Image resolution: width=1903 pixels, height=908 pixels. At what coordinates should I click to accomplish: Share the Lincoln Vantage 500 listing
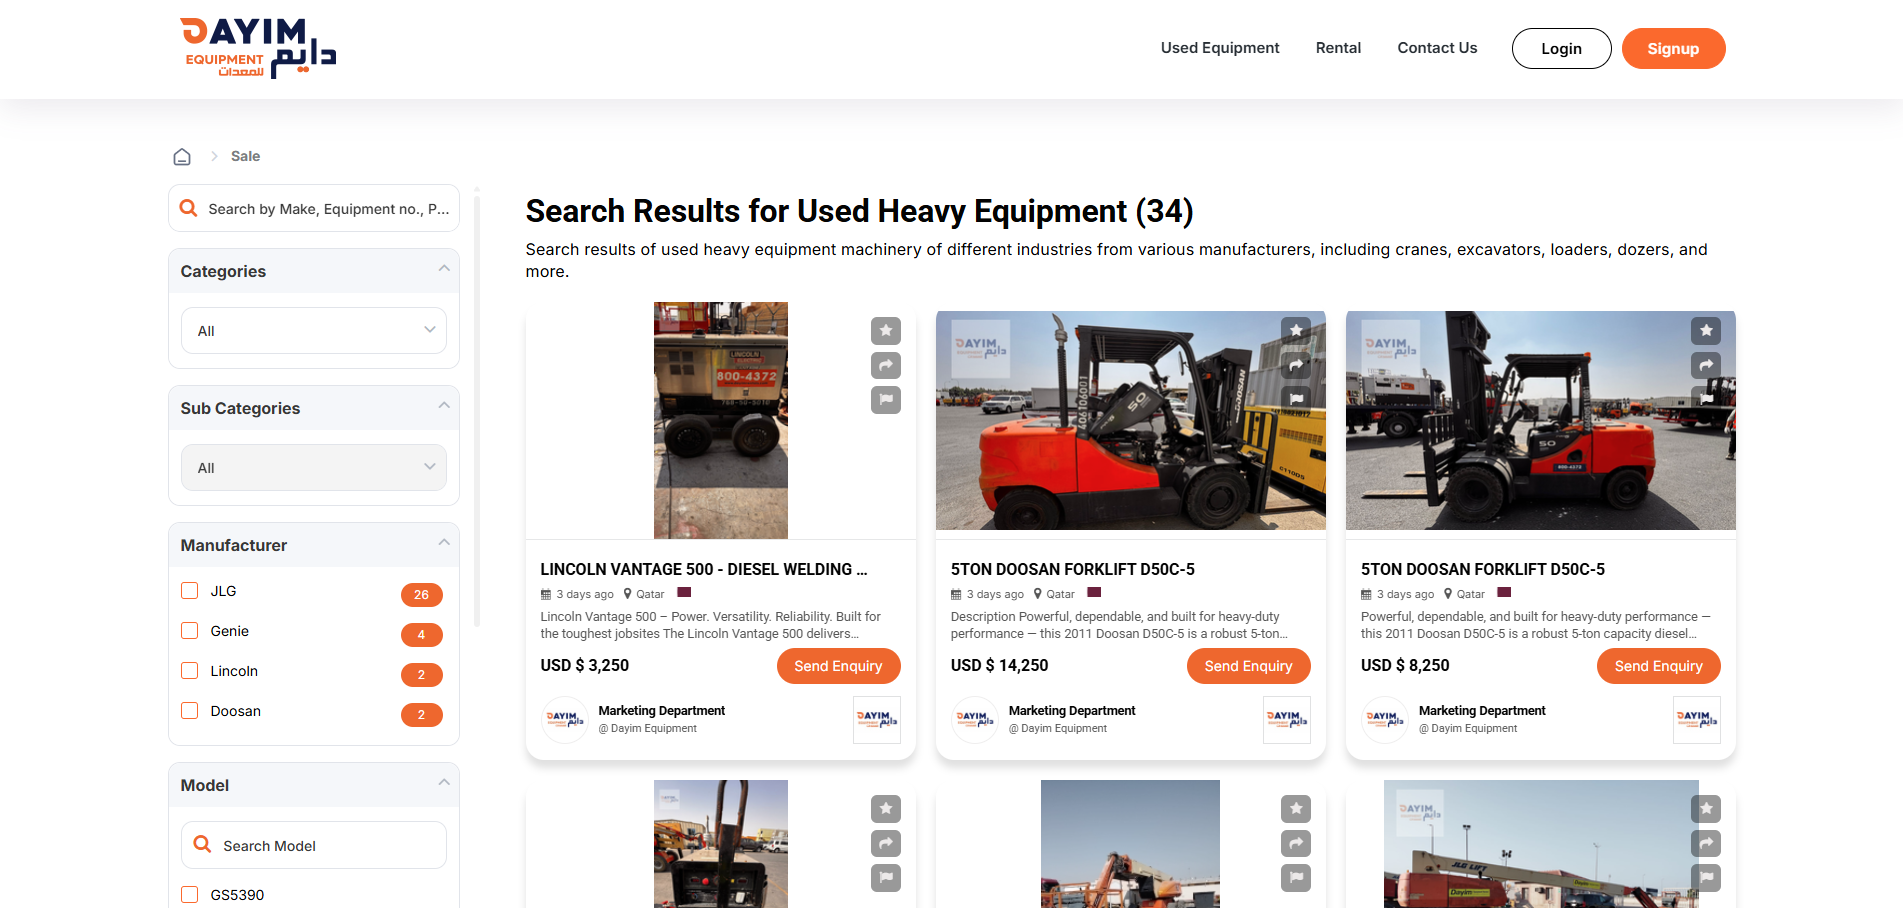click(x=885, y=366)
